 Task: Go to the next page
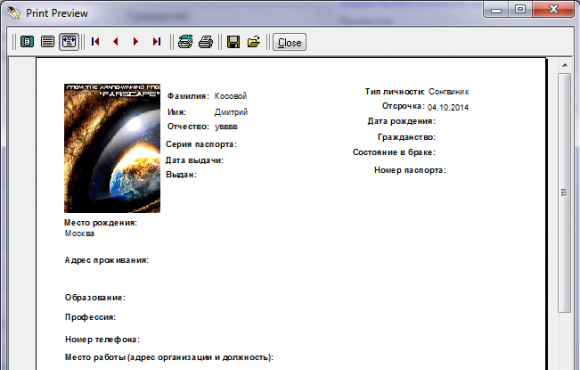(x=136, y=41)
